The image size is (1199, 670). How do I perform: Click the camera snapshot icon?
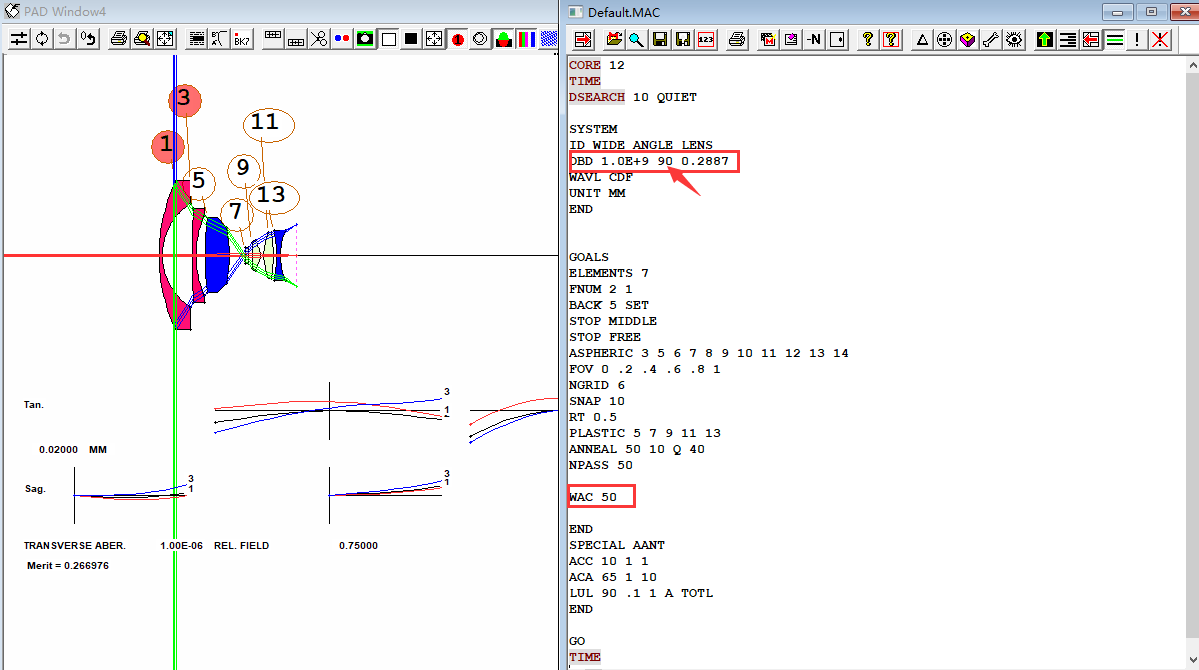[366, 39]
